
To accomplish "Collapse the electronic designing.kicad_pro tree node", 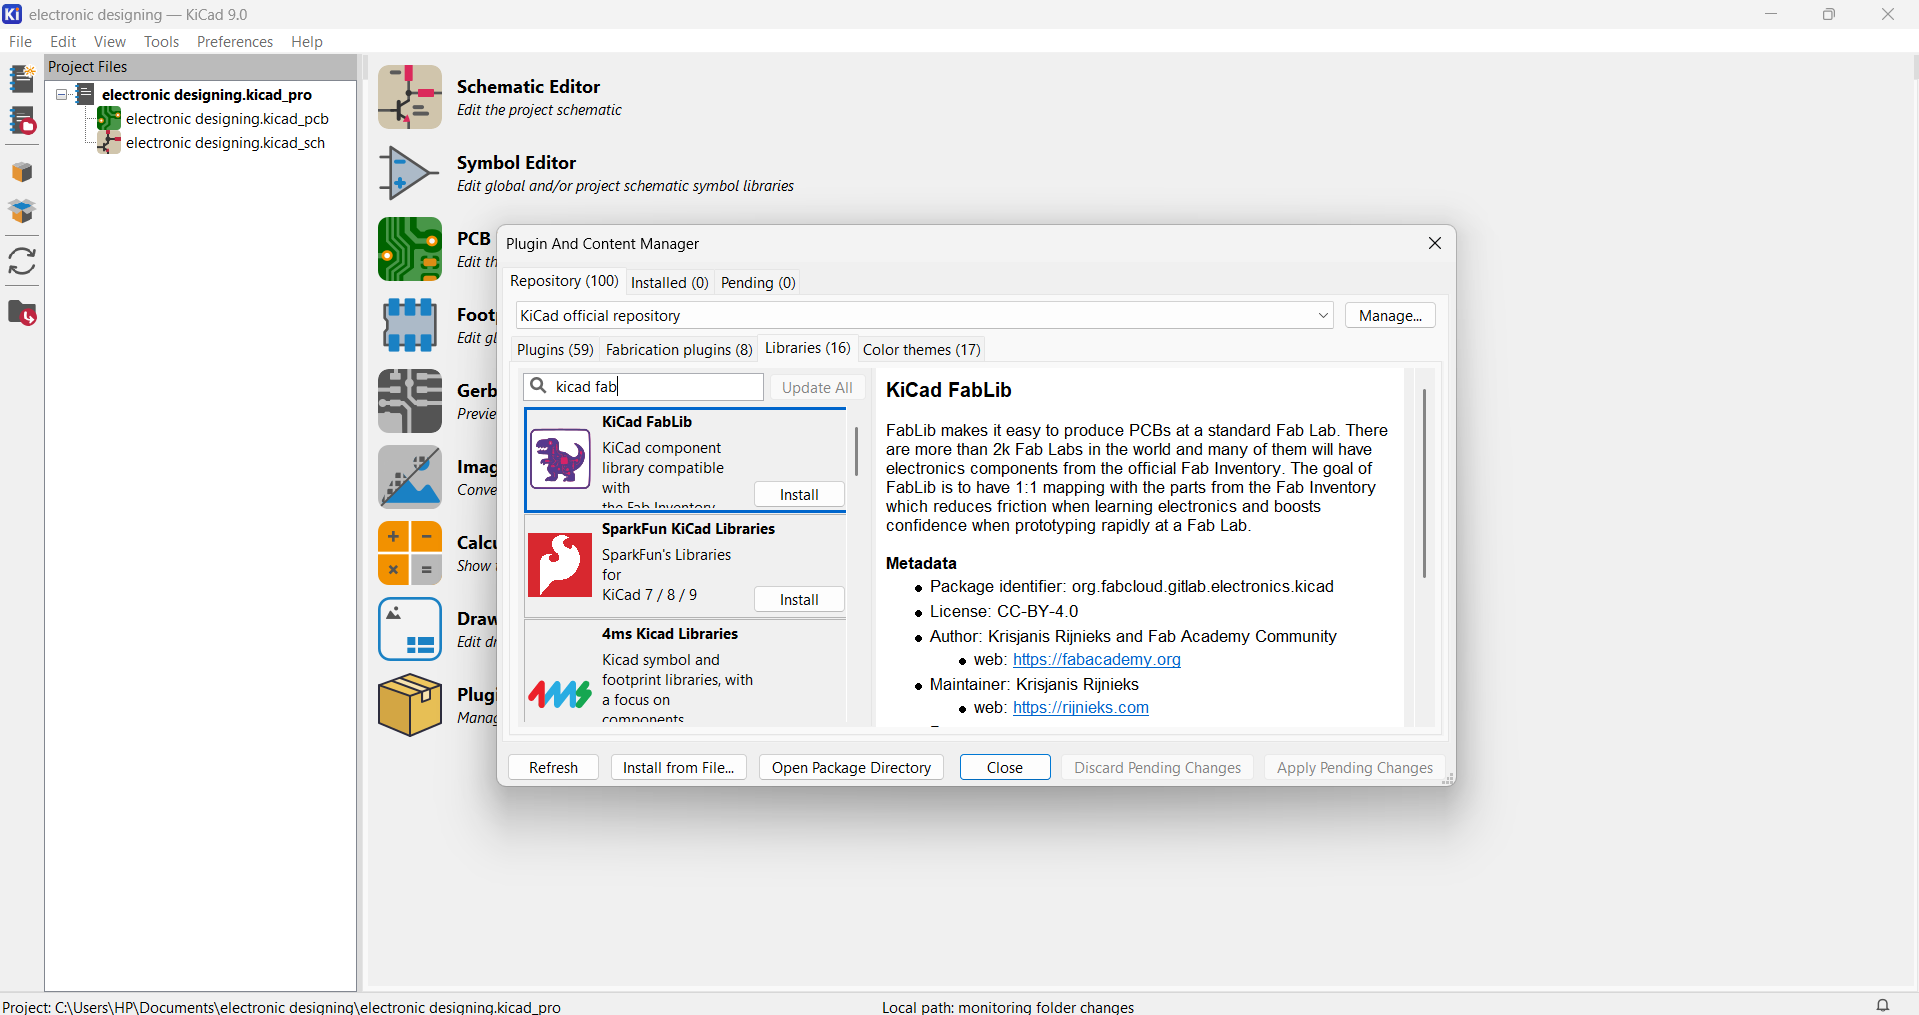I will (x=62, y=95).
